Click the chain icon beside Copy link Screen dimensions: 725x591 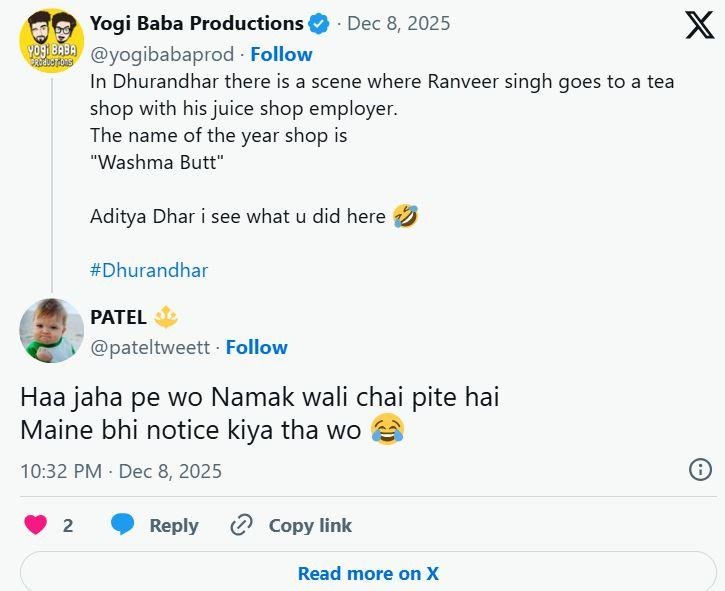pos(241,524)
